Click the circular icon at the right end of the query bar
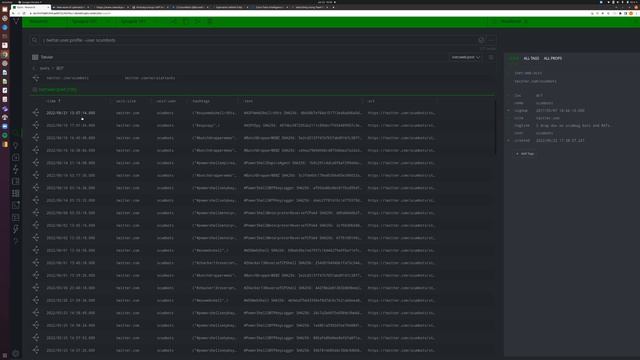Image resolution: width=640 pixels, height=360 pixels. (x=481, y=40)
